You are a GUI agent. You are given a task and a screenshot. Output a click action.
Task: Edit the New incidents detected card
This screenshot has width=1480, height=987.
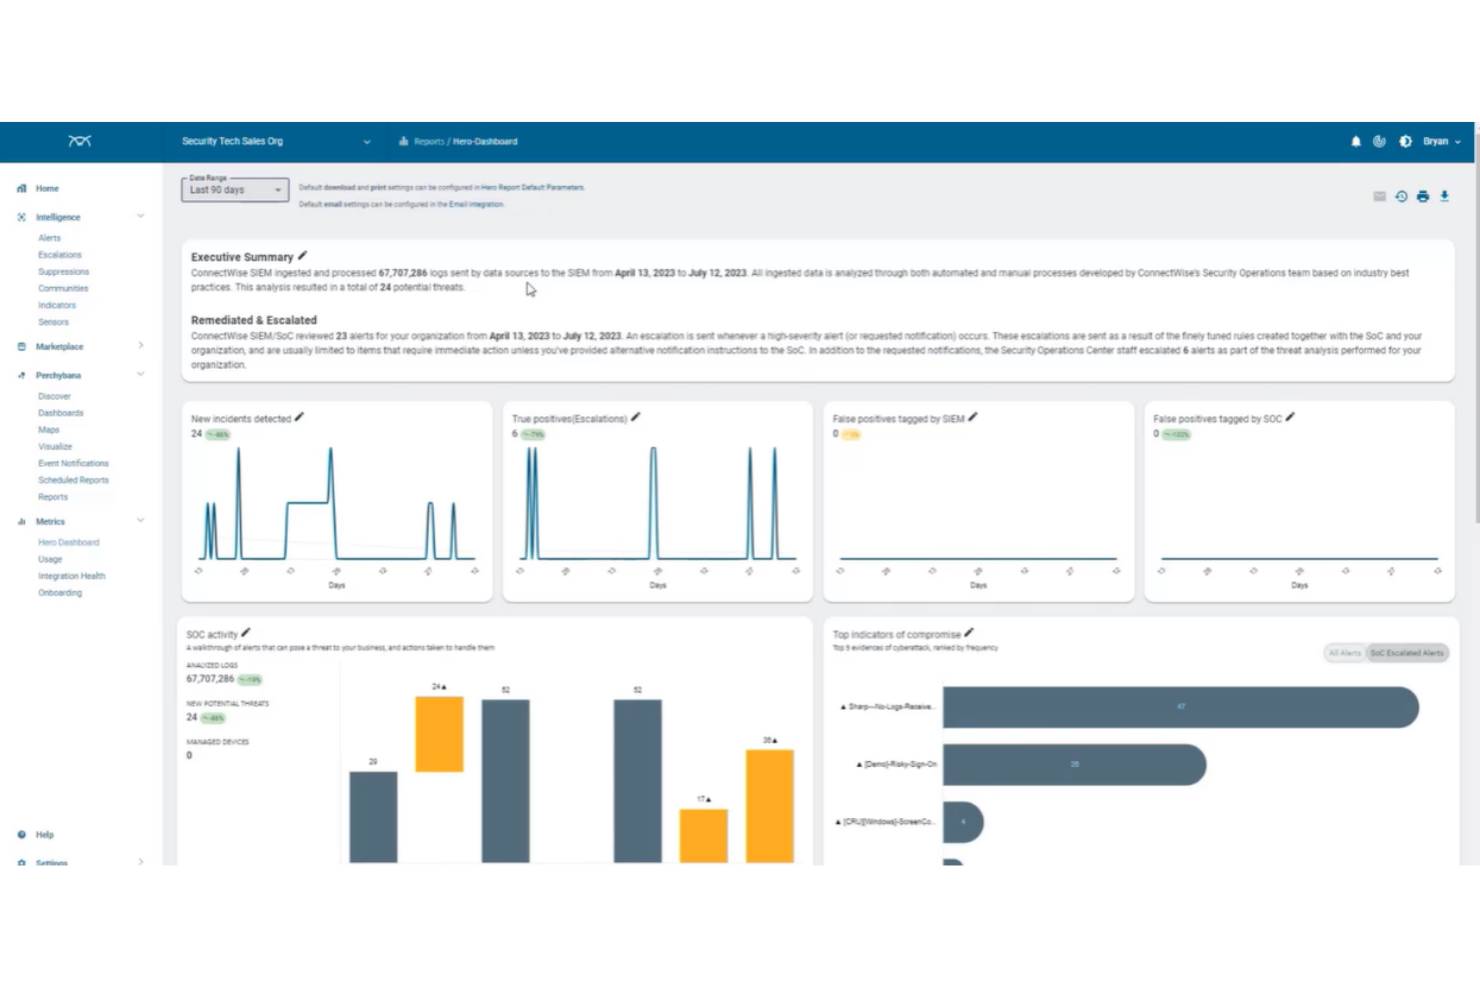coord(299,418)
